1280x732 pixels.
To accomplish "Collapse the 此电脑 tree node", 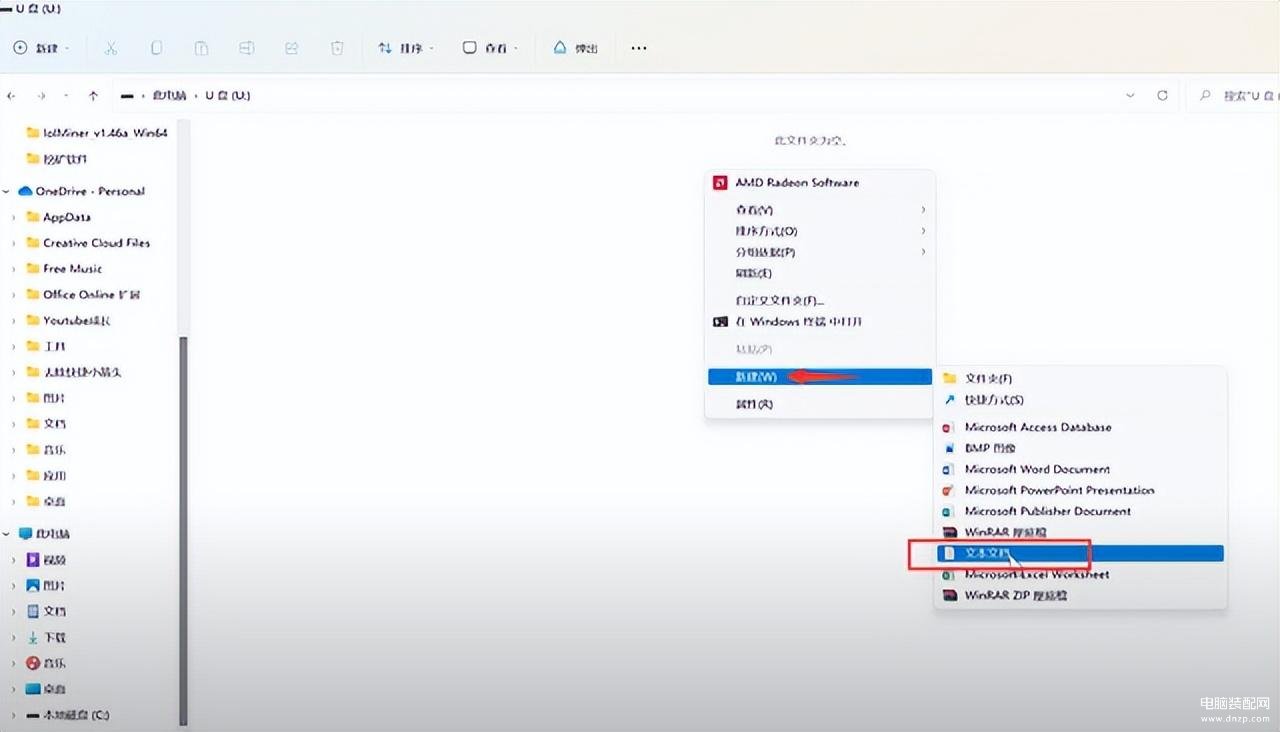I will point(8,534).
